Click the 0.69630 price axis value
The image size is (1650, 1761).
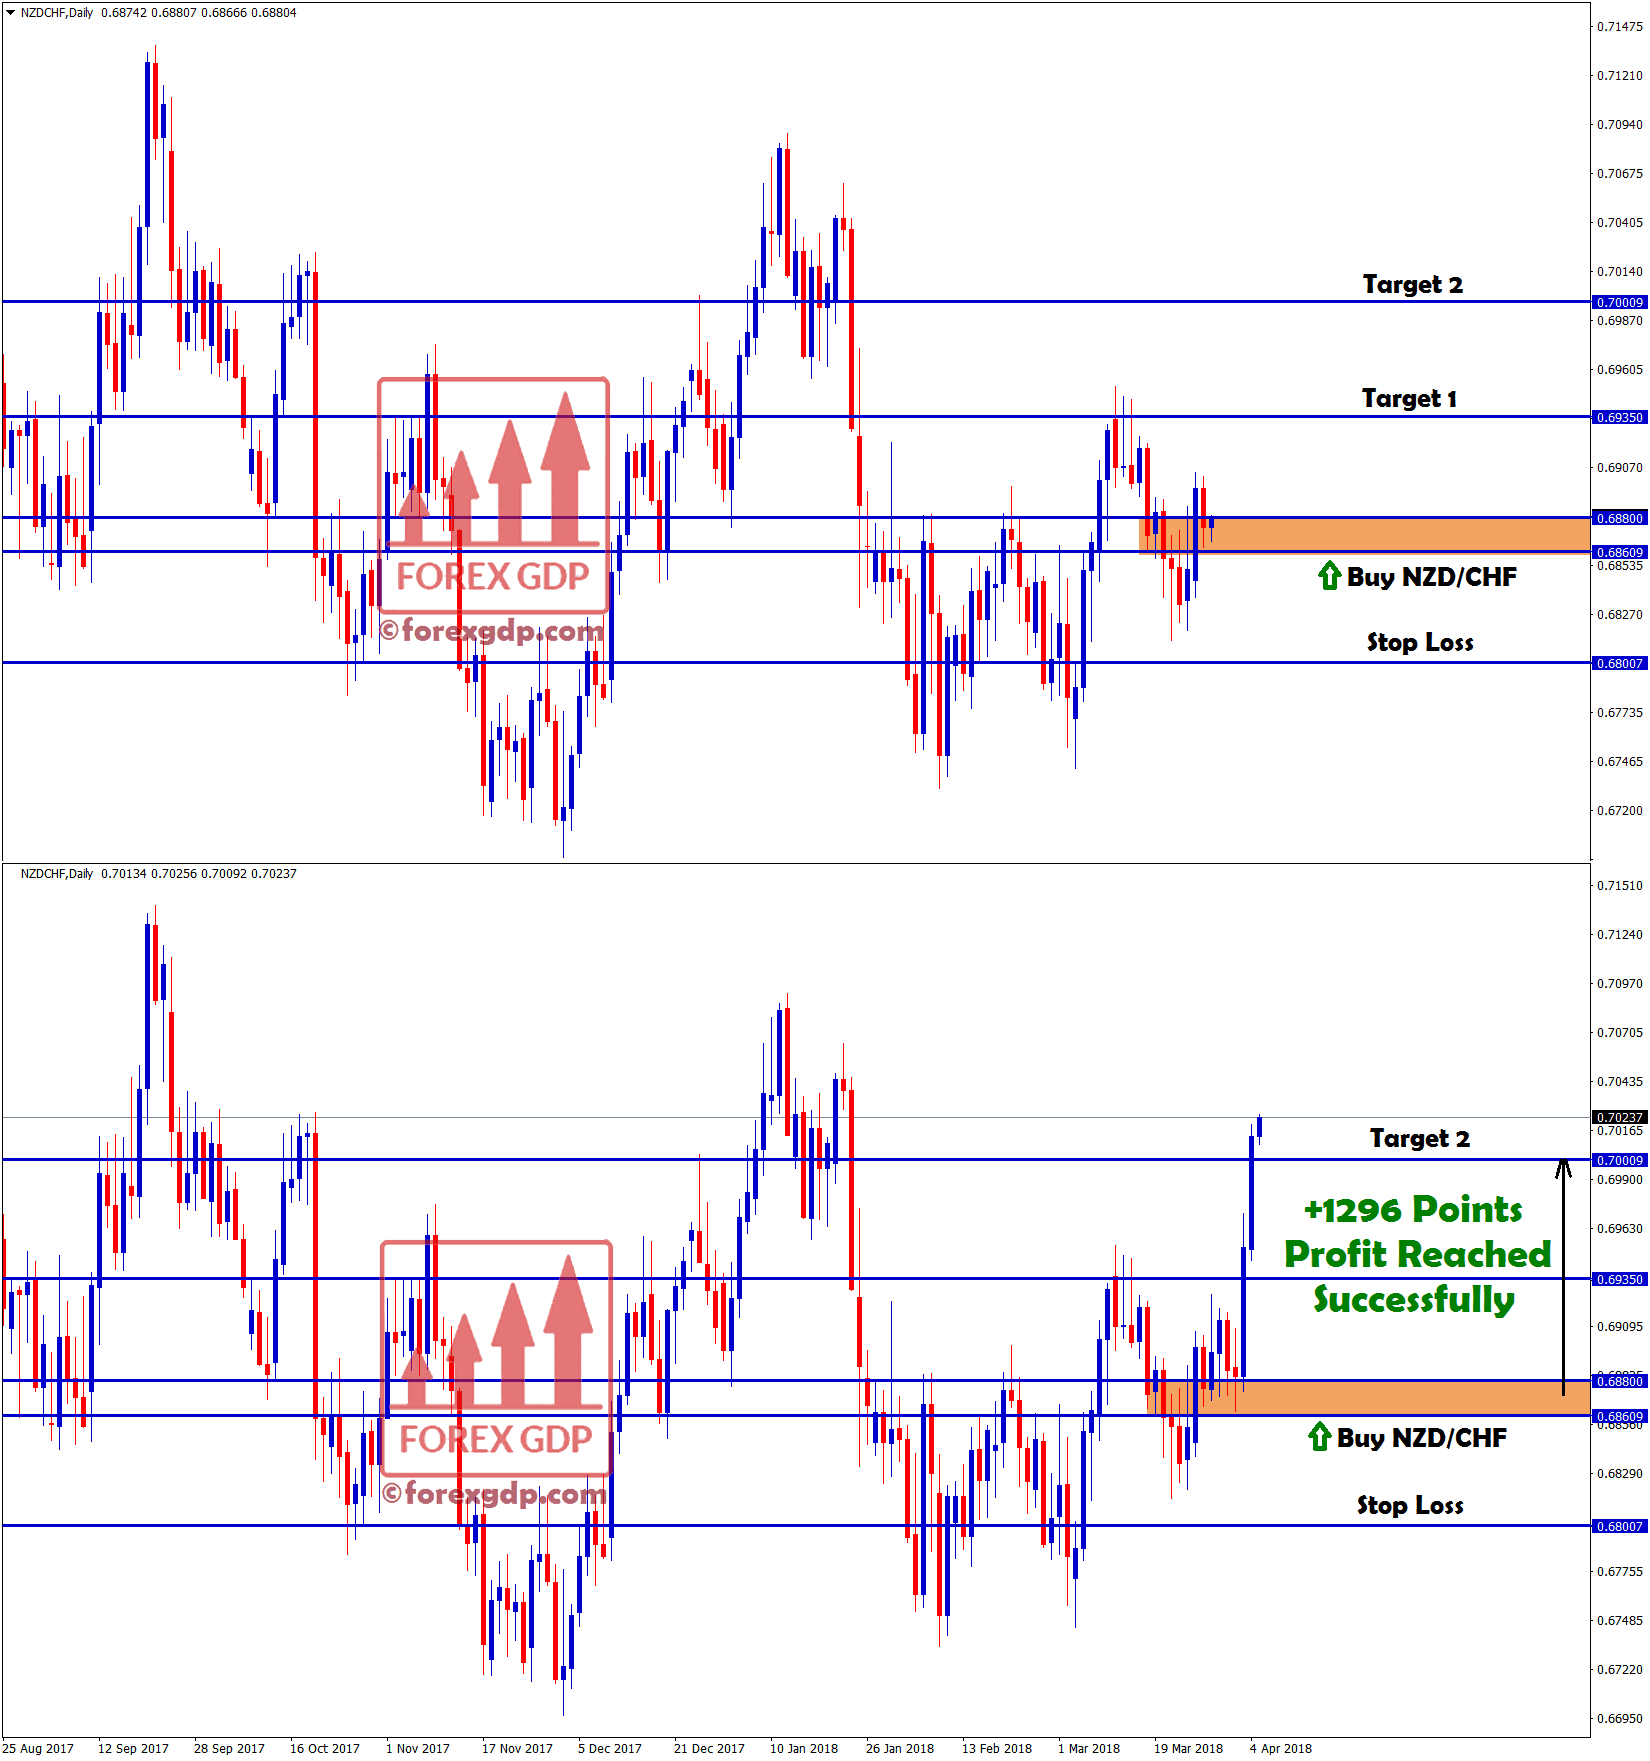1620,1229
